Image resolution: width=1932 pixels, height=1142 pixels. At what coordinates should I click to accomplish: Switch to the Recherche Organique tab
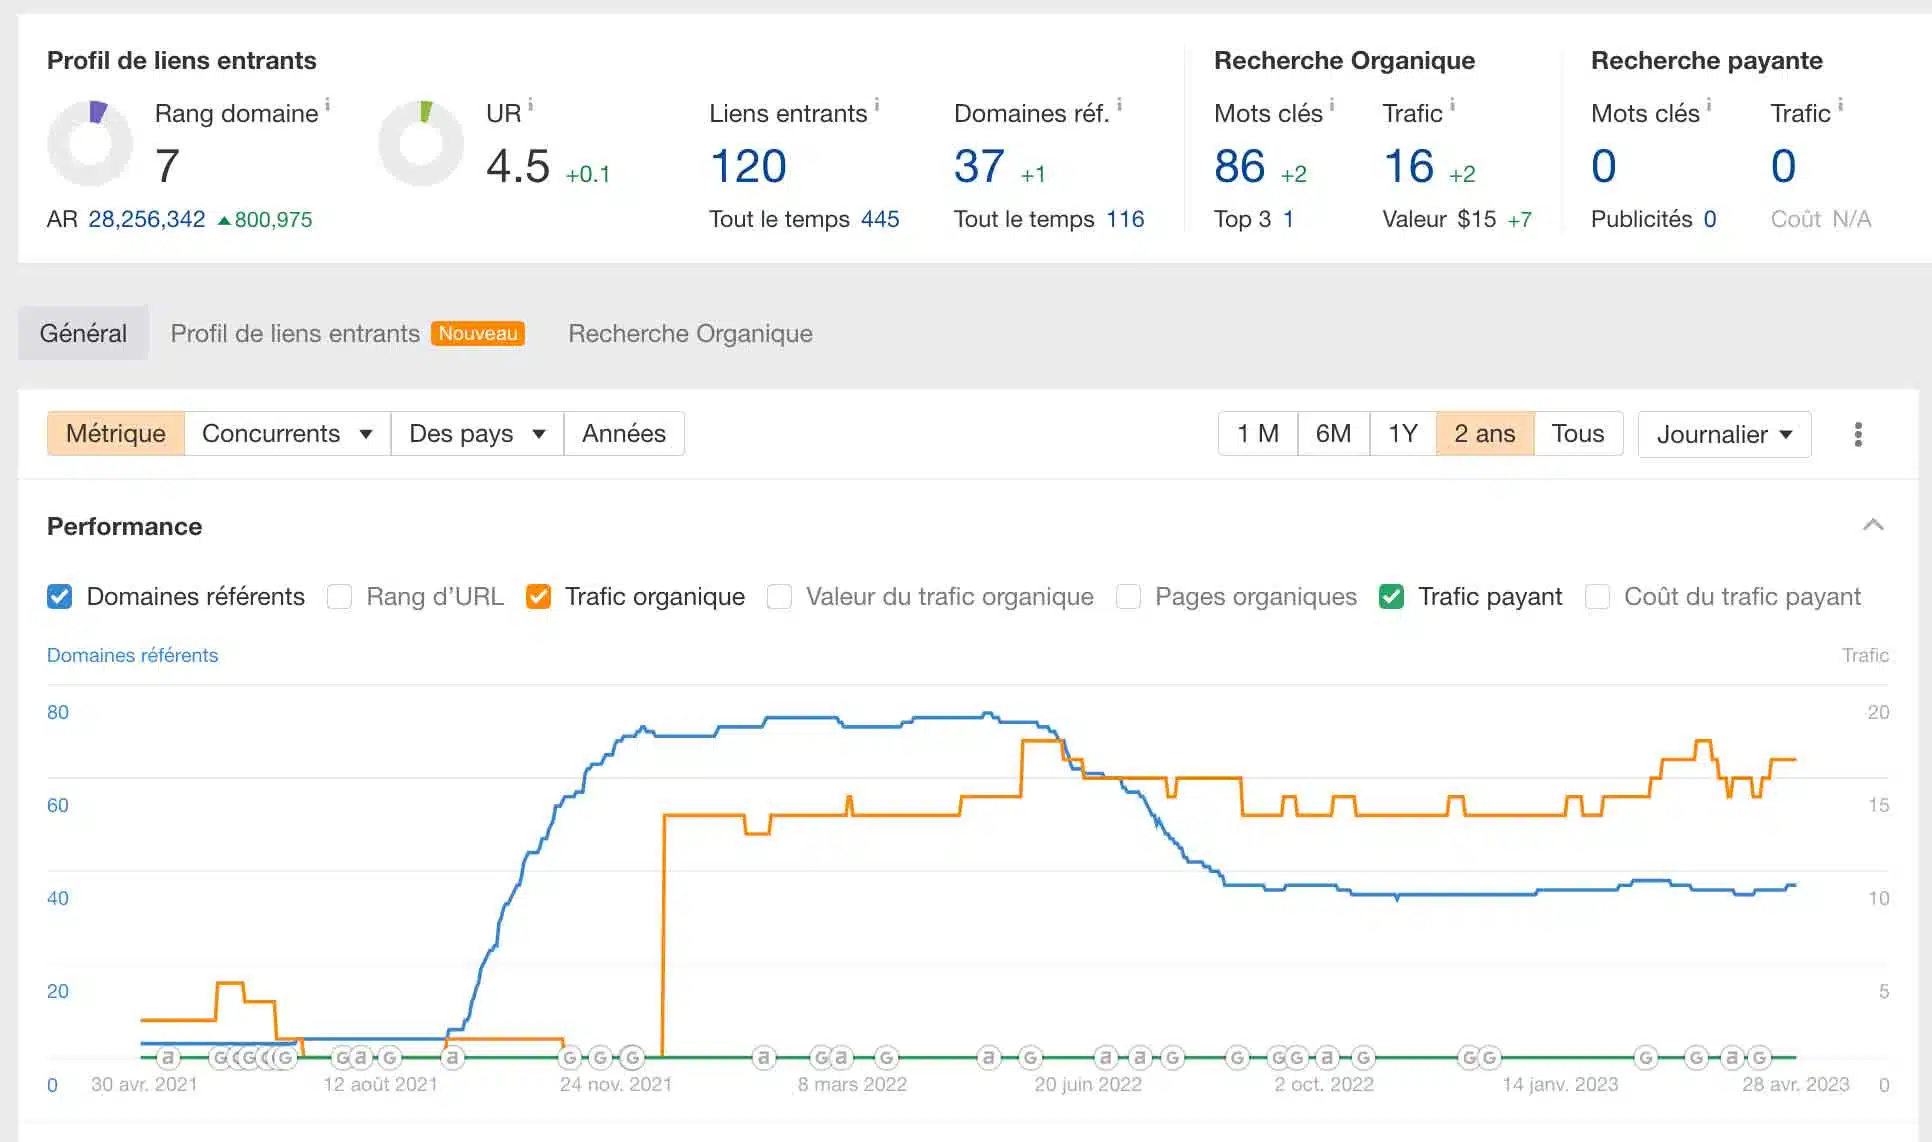click(x=690, y=333)
